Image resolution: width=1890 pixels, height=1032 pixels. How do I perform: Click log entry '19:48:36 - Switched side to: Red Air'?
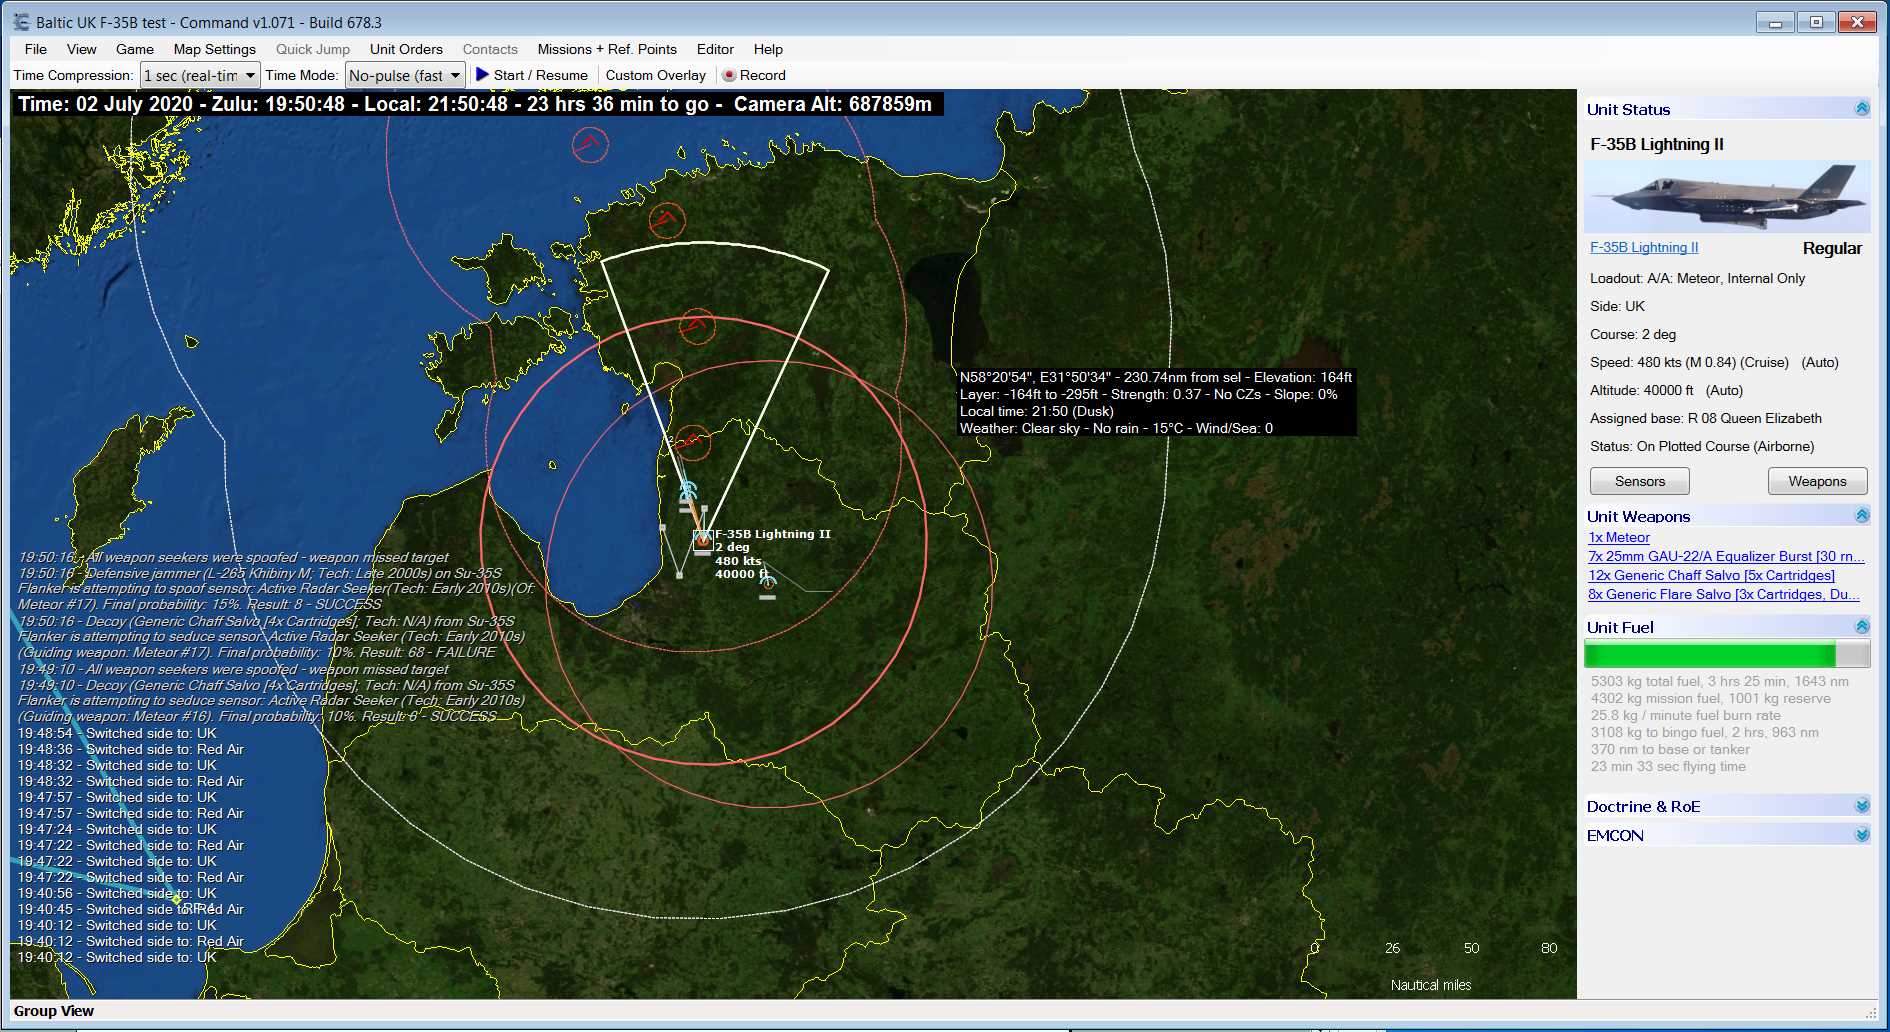point(131,749)
